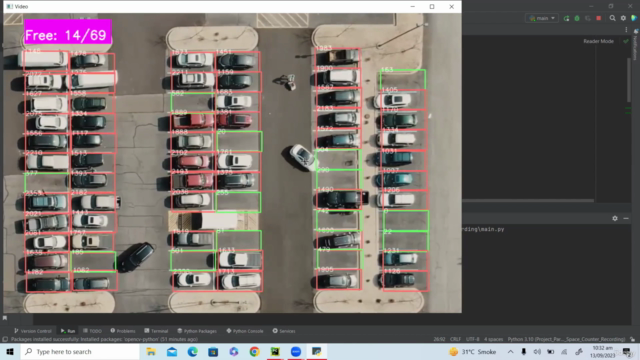Rerun main in PyCharm toolbar
This screenshot has width=640, height=360.
[x=566, y=18]
